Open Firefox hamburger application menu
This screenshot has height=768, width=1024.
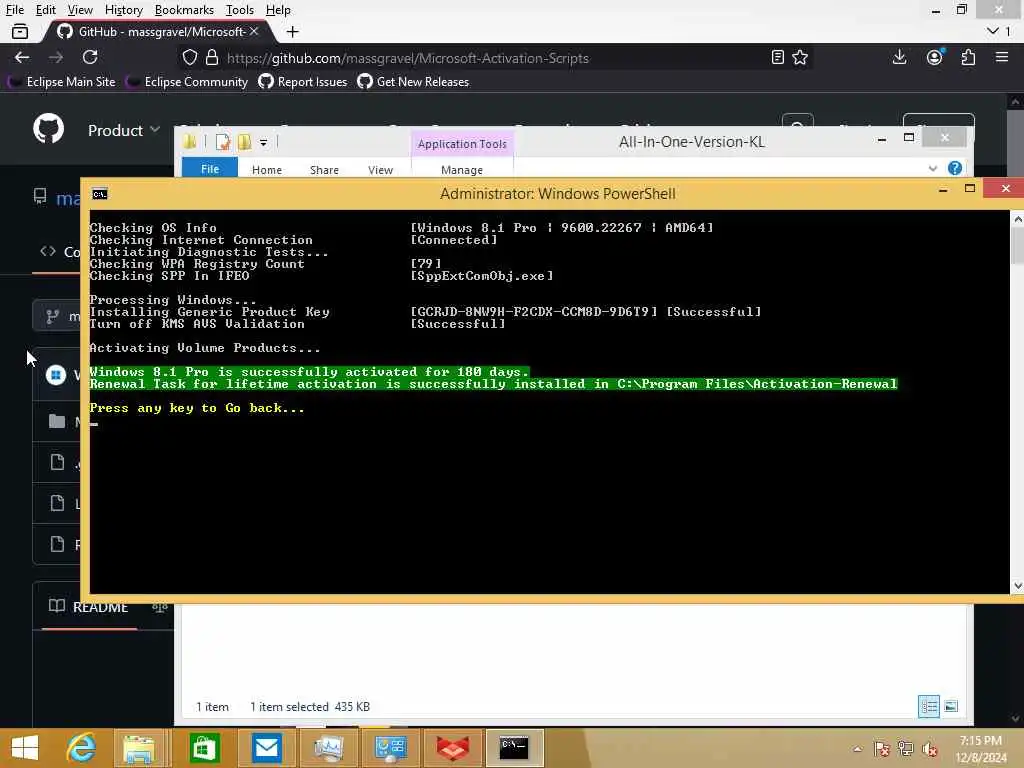[1002, 57]
